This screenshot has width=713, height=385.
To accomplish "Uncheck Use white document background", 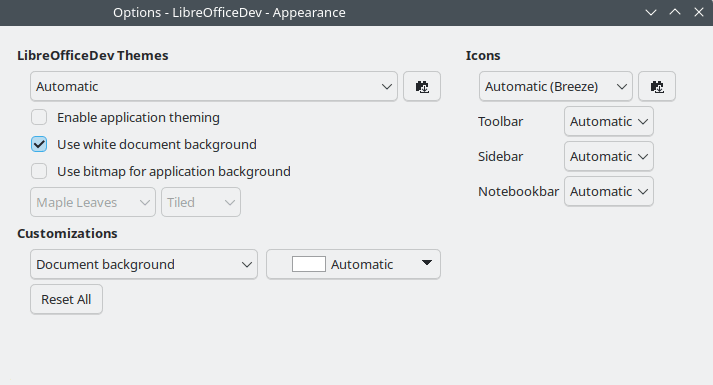I will (39, 145).
